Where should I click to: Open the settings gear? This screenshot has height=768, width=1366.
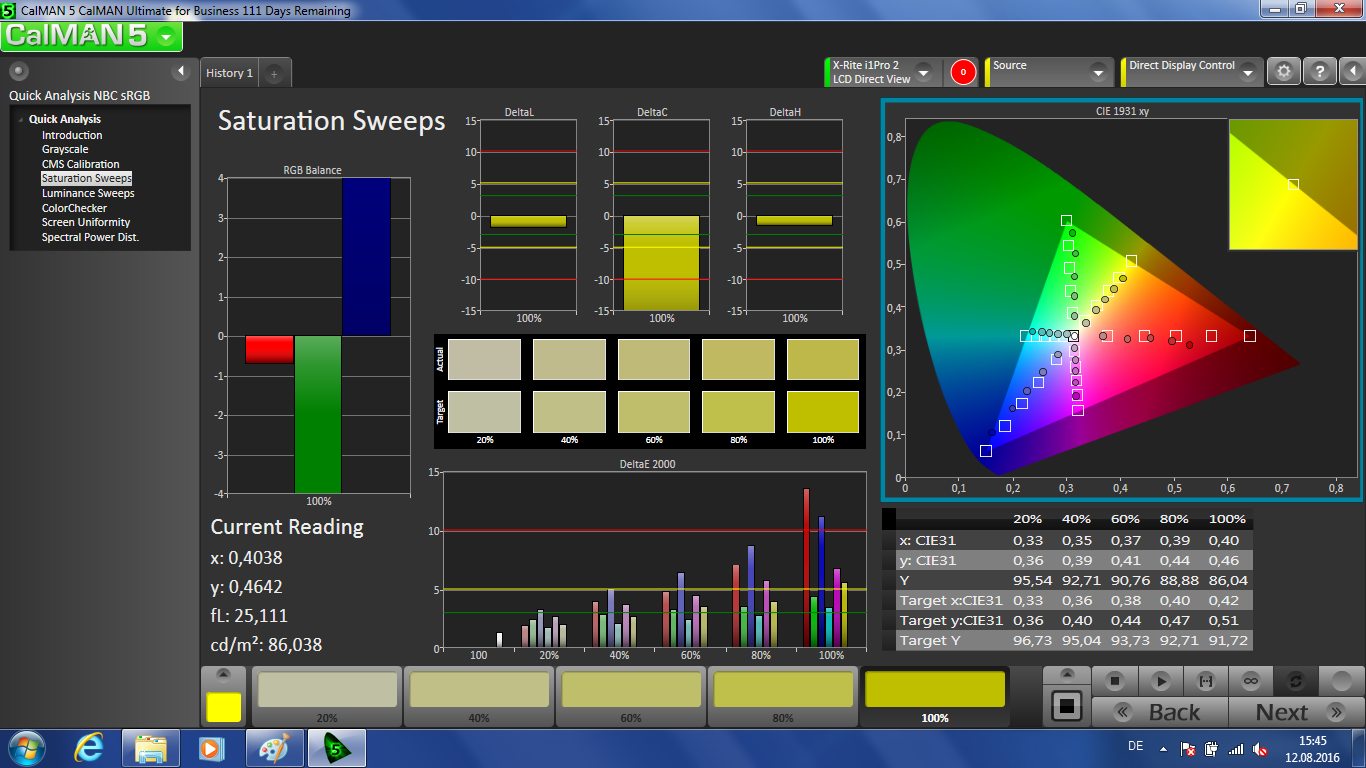pos(1284,72)
